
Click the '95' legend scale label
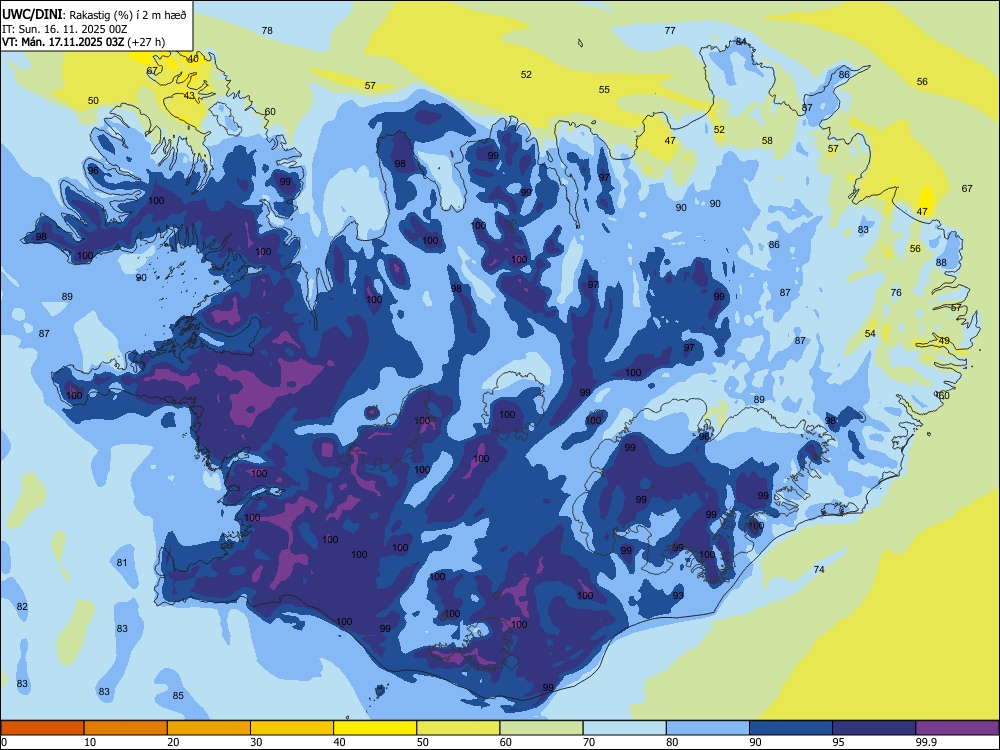point(839,742)
